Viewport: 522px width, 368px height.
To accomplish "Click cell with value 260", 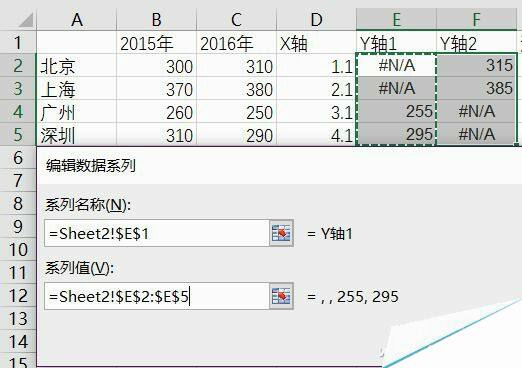I will point(157,112).
